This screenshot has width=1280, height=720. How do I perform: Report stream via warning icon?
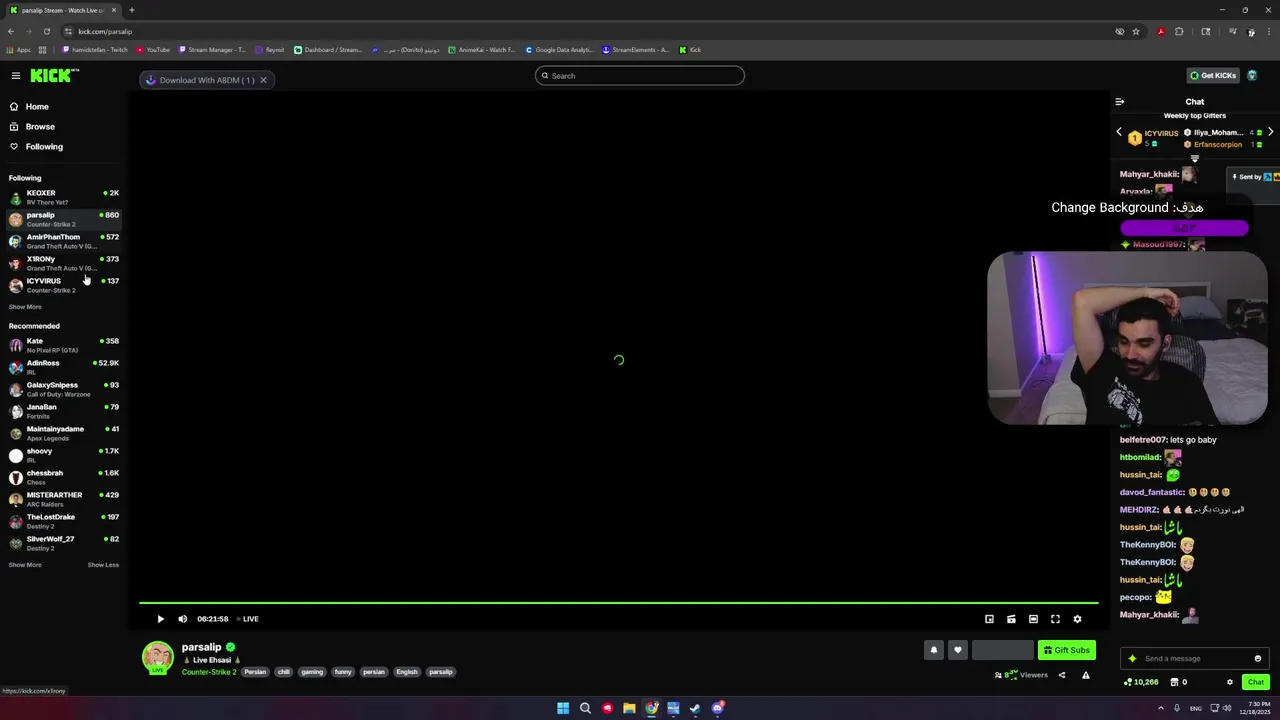(1086, 675)
